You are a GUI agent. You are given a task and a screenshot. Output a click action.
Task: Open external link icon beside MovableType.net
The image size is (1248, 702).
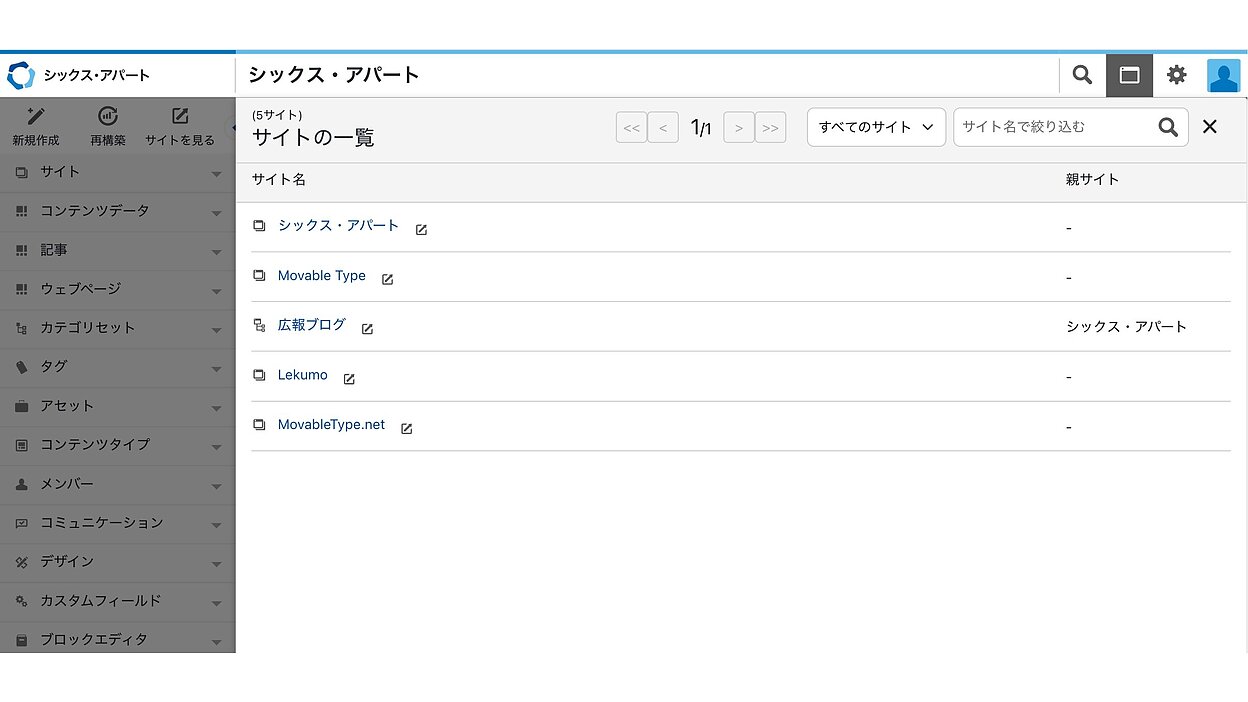(x=407, y=429)
